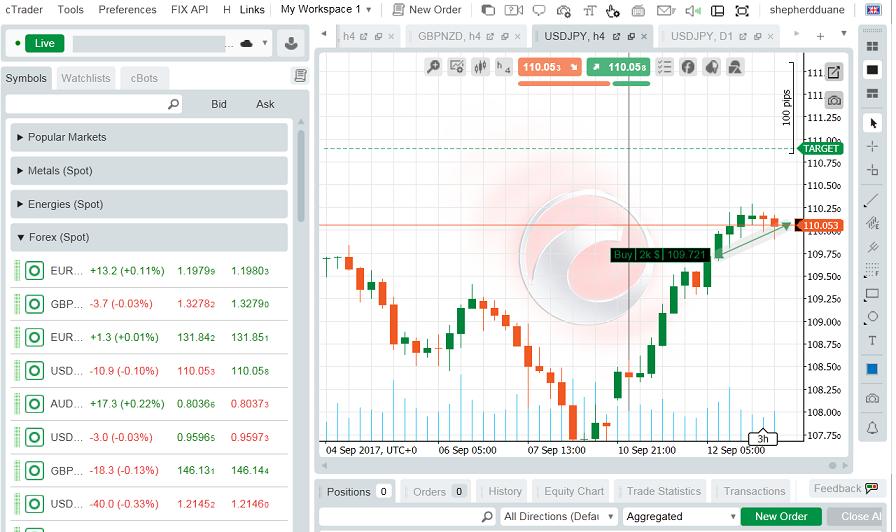Screen dimensions: 896x532
Task: Open the chart tabs list dropdown arrow
Action: click(x=844, y=34)
